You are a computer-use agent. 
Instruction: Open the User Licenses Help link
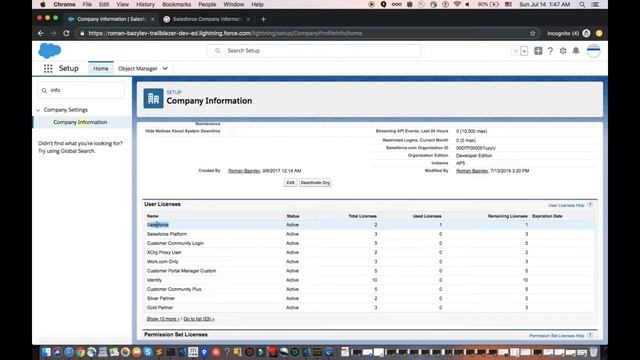[x=566, y=205]
